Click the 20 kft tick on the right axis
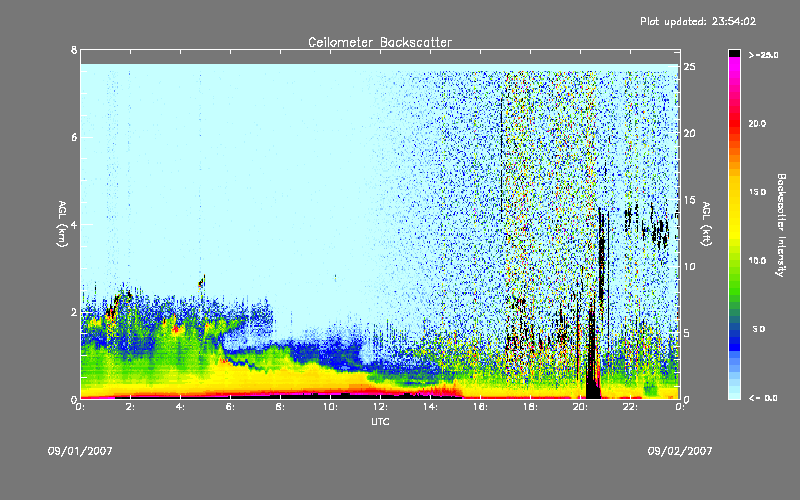The height and width of the screenshot is (500, 800). tap(689, 133)
